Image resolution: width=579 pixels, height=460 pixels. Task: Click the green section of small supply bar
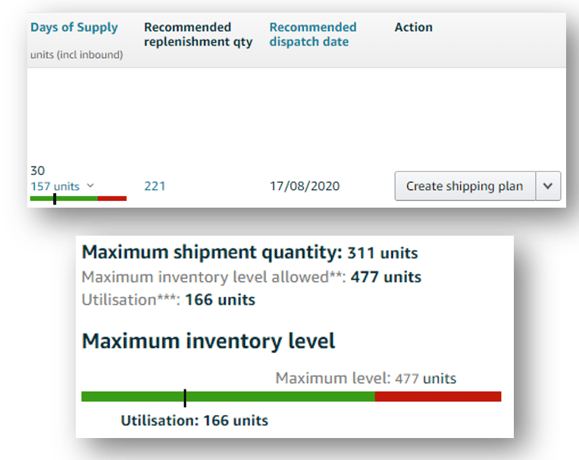coord(64,199)
